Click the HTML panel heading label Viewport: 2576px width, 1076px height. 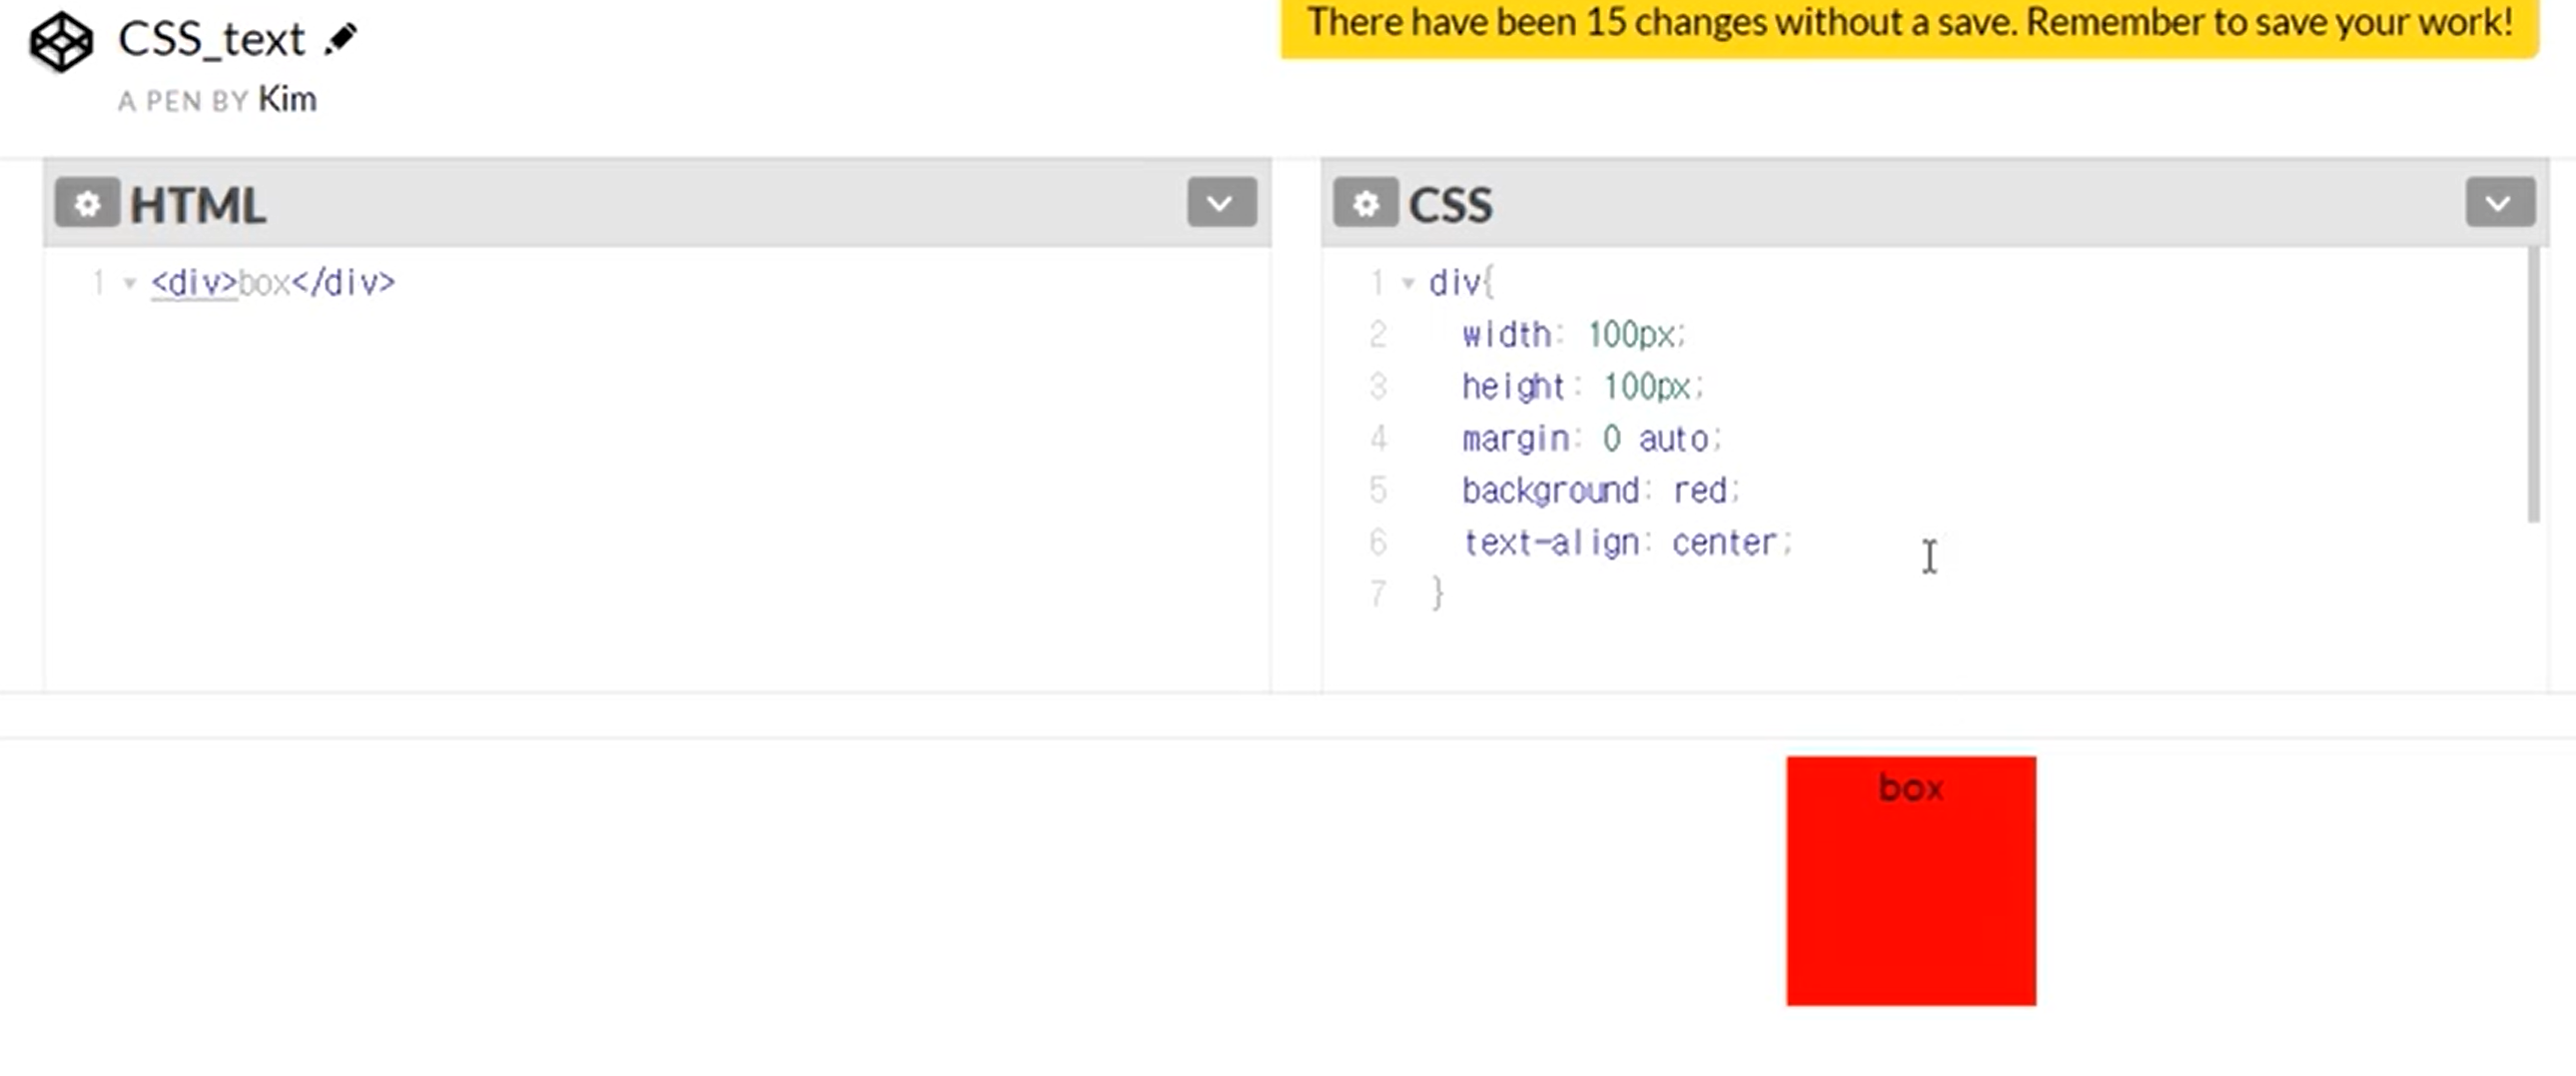click(x=198, y=204)
